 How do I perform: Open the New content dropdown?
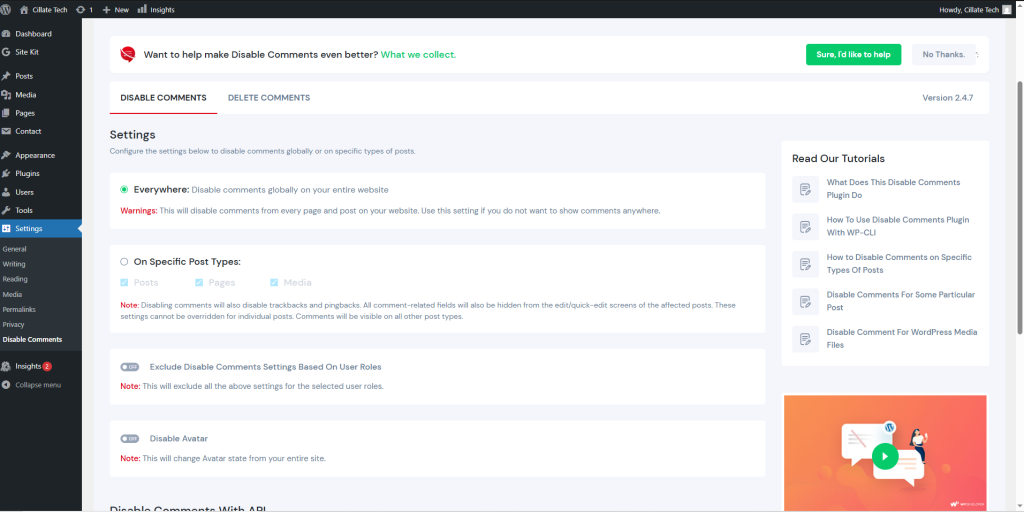[115, 9]
